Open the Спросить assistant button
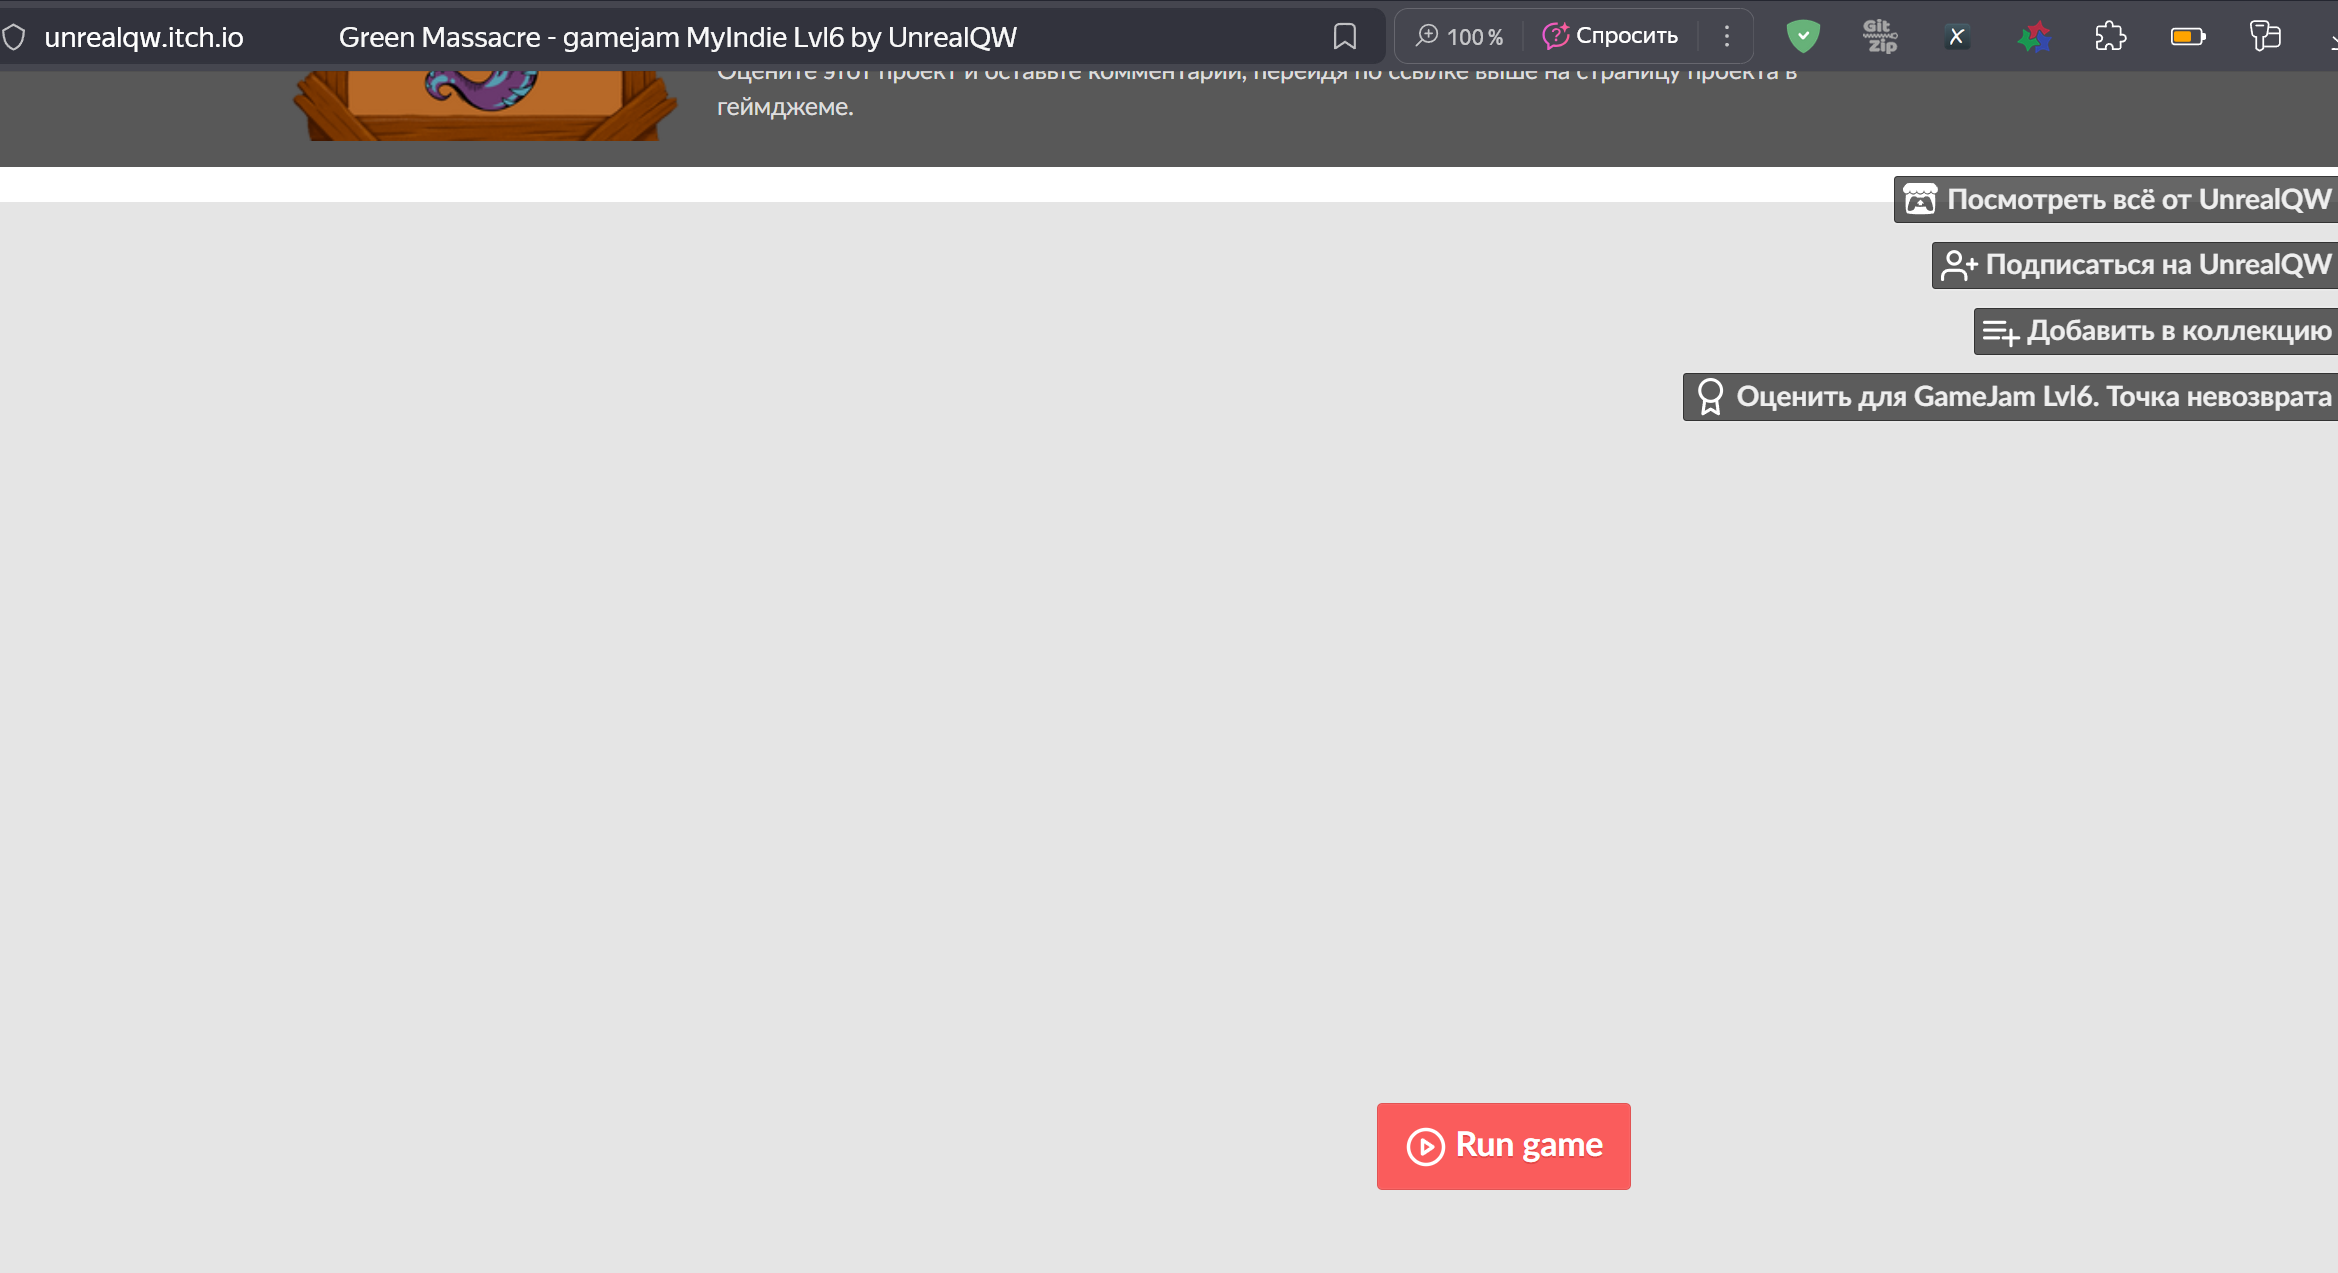This screenshot has height=1273, width=2338. (x=1610, y=36)
